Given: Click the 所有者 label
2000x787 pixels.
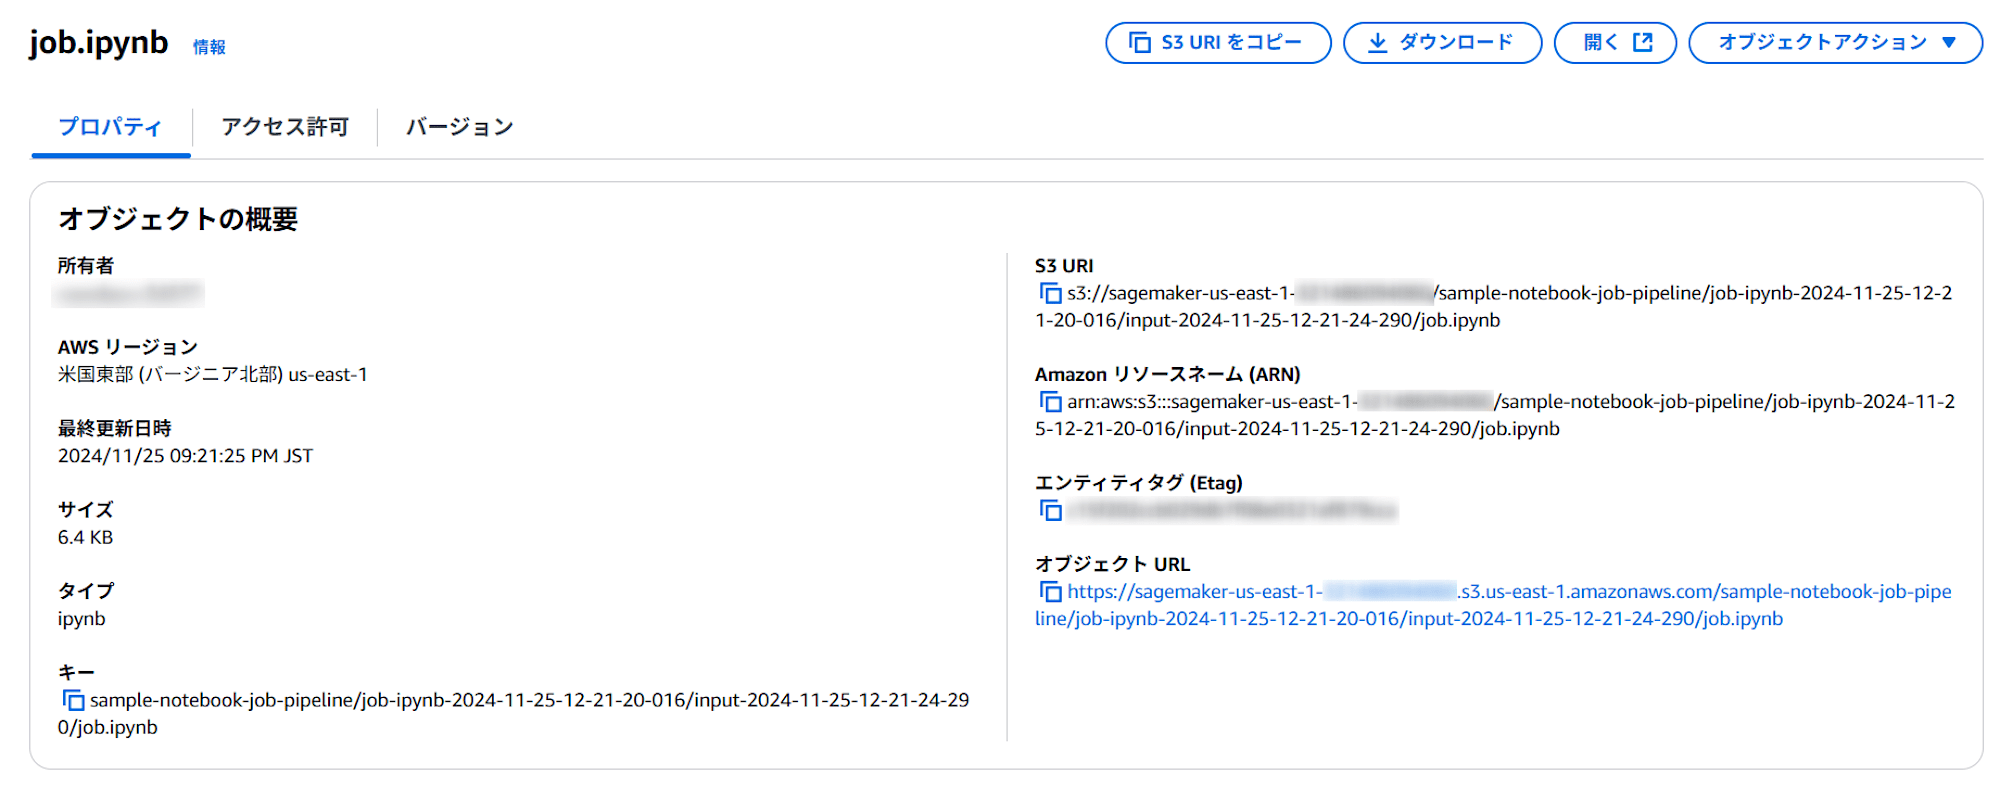Looking at the screenshot, I should coord(86,266).
